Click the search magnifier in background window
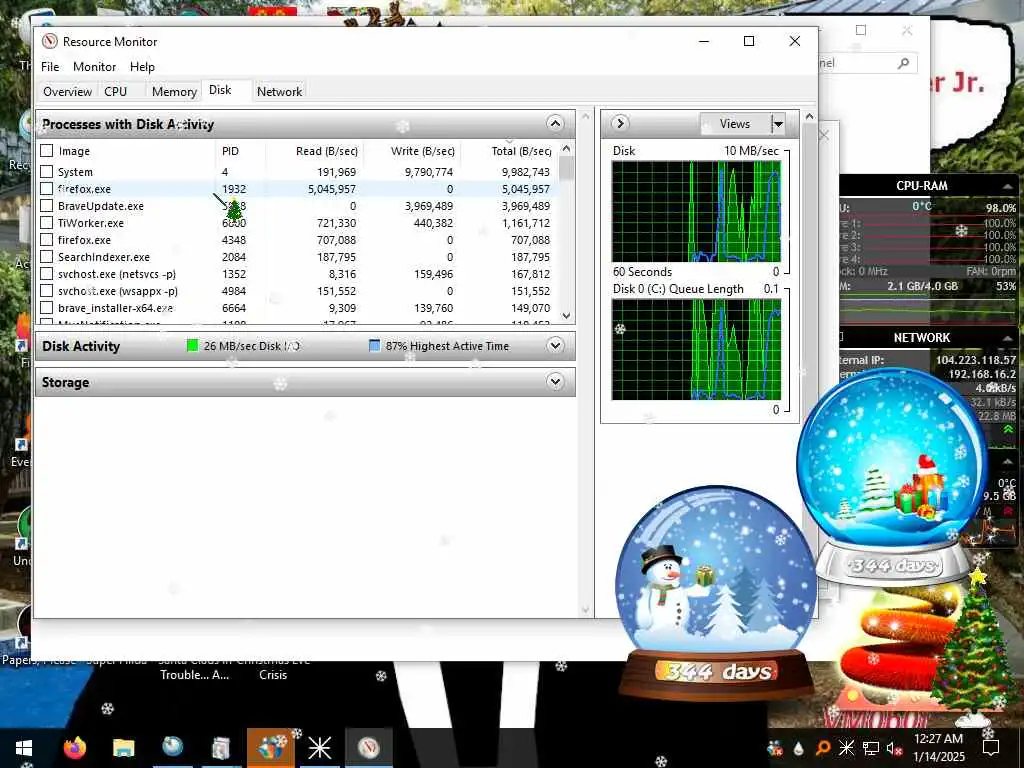The height and width of the screenshot is (768, 1024). 903,63
